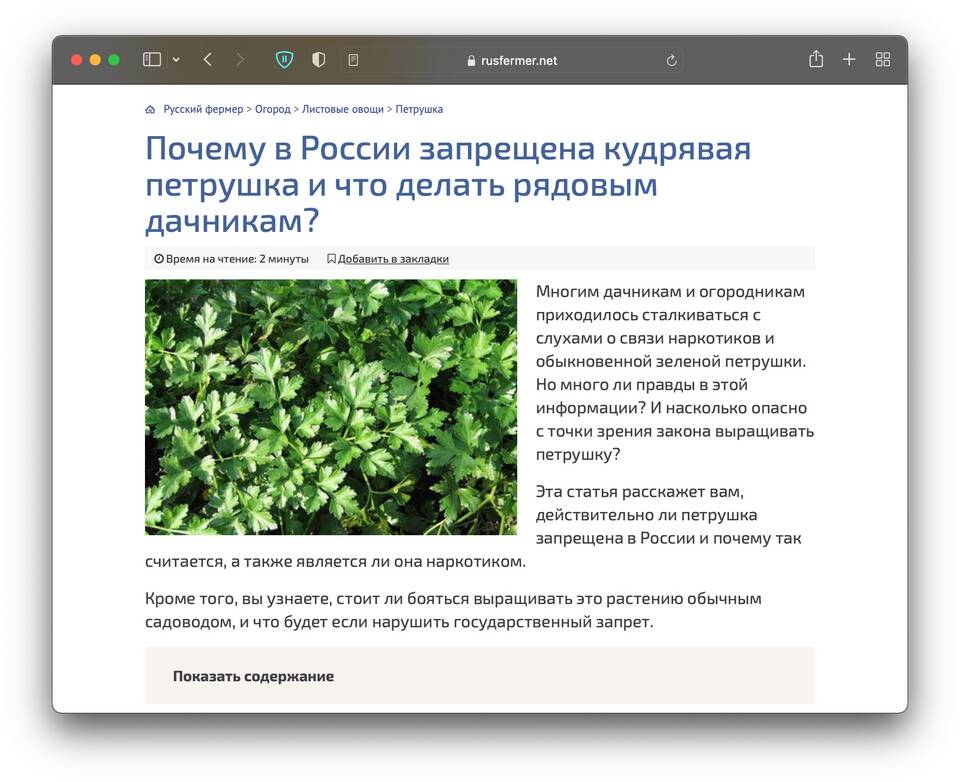Go back to the previous page
Image resolution: width=960 pixels, height=782 pixels.
pos(208,60)
